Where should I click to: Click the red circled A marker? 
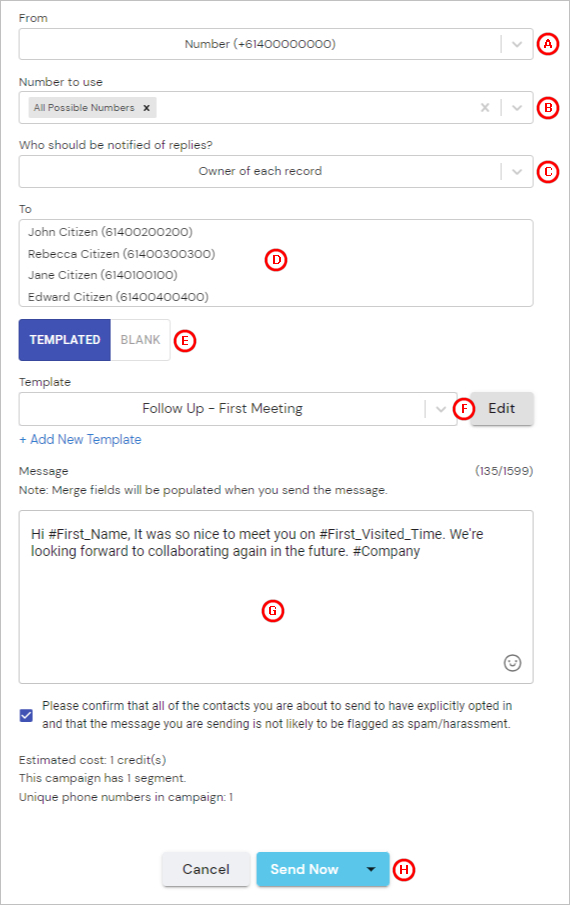pos(548,44)
